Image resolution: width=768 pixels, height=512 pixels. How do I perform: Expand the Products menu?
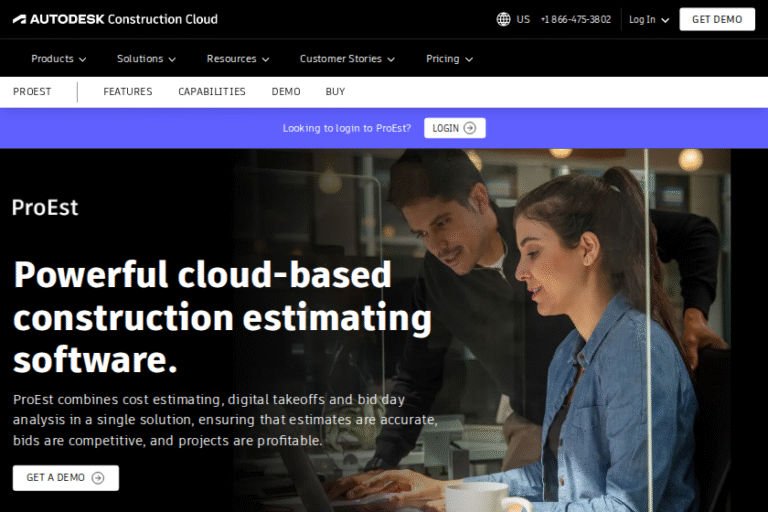tap(58, 59)
